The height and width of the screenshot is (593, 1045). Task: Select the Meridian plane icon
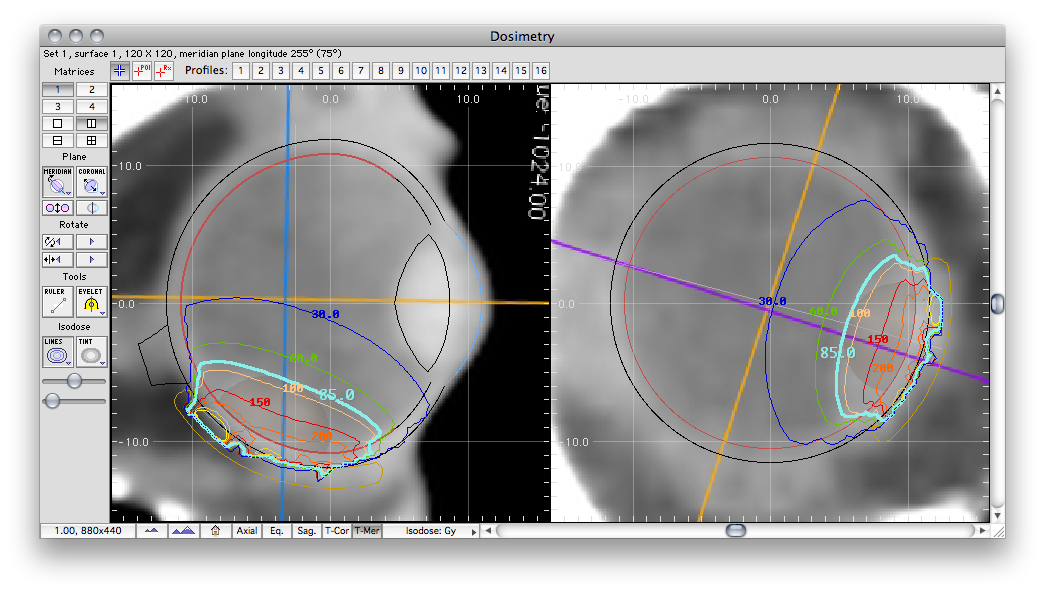[x=57, y=181]
